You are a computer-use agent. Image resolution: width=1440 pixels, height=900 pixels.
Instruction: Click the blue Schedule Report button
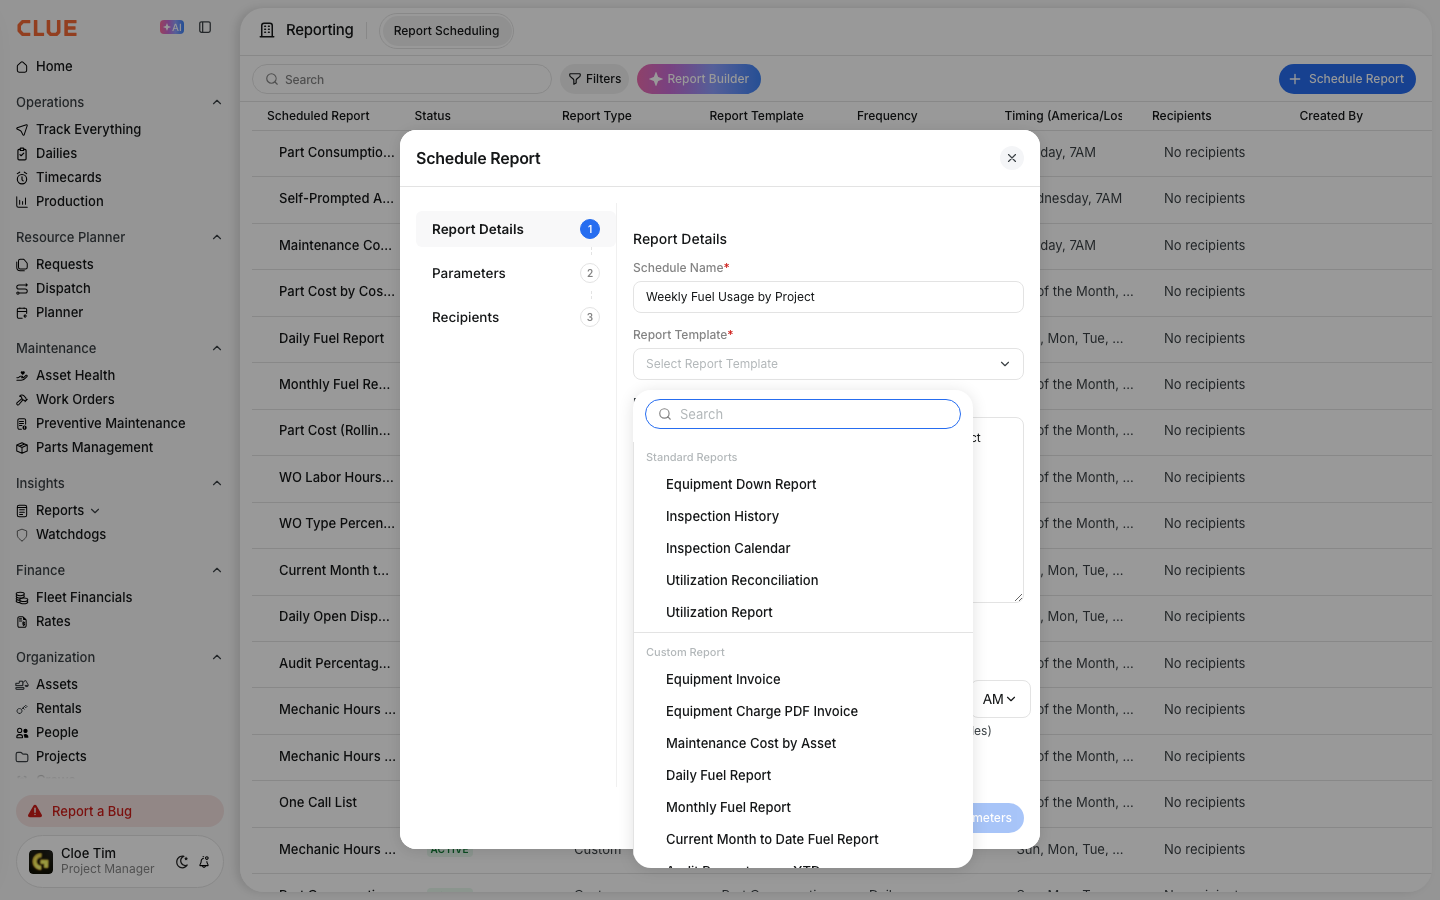coord(1347,79)
